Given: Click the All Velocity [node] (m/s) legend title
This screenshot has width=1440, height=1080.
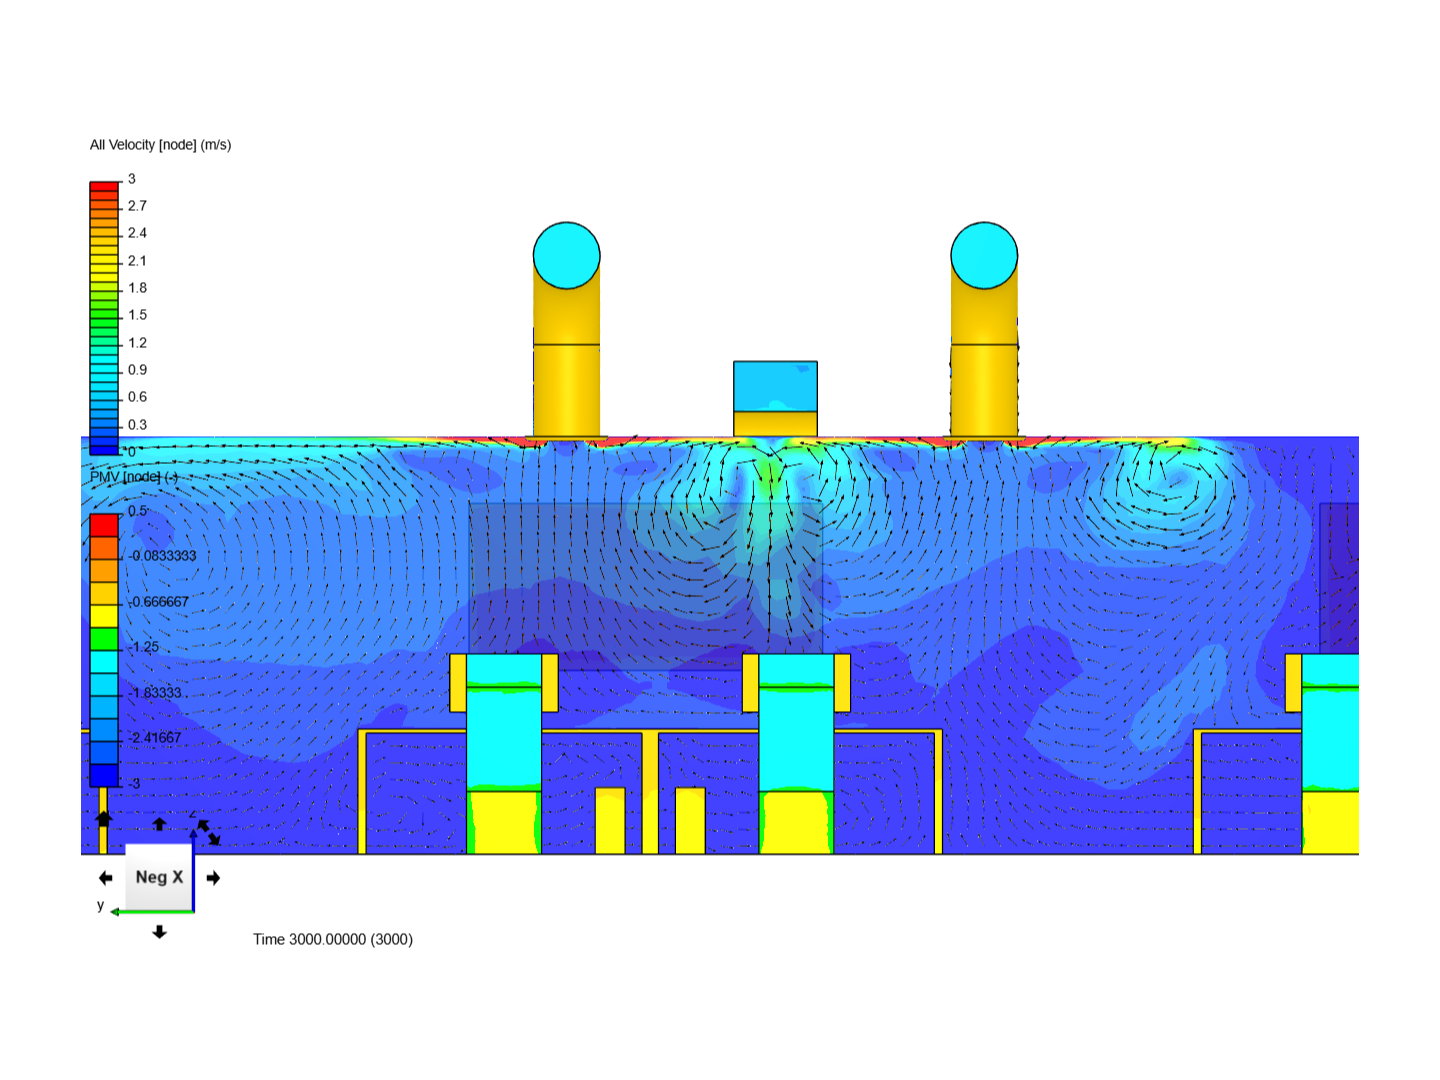Looking at the screenshot, I should 158,144.
